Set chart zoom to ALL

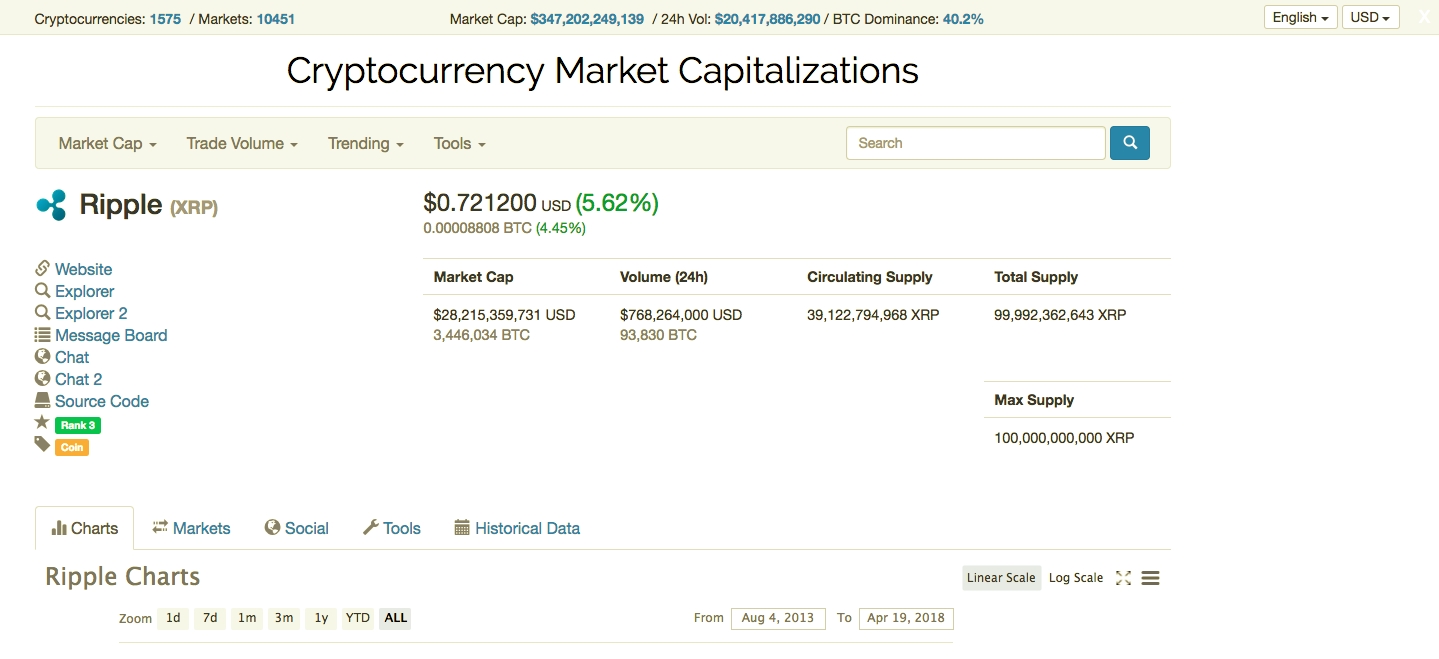pos(396,618)
